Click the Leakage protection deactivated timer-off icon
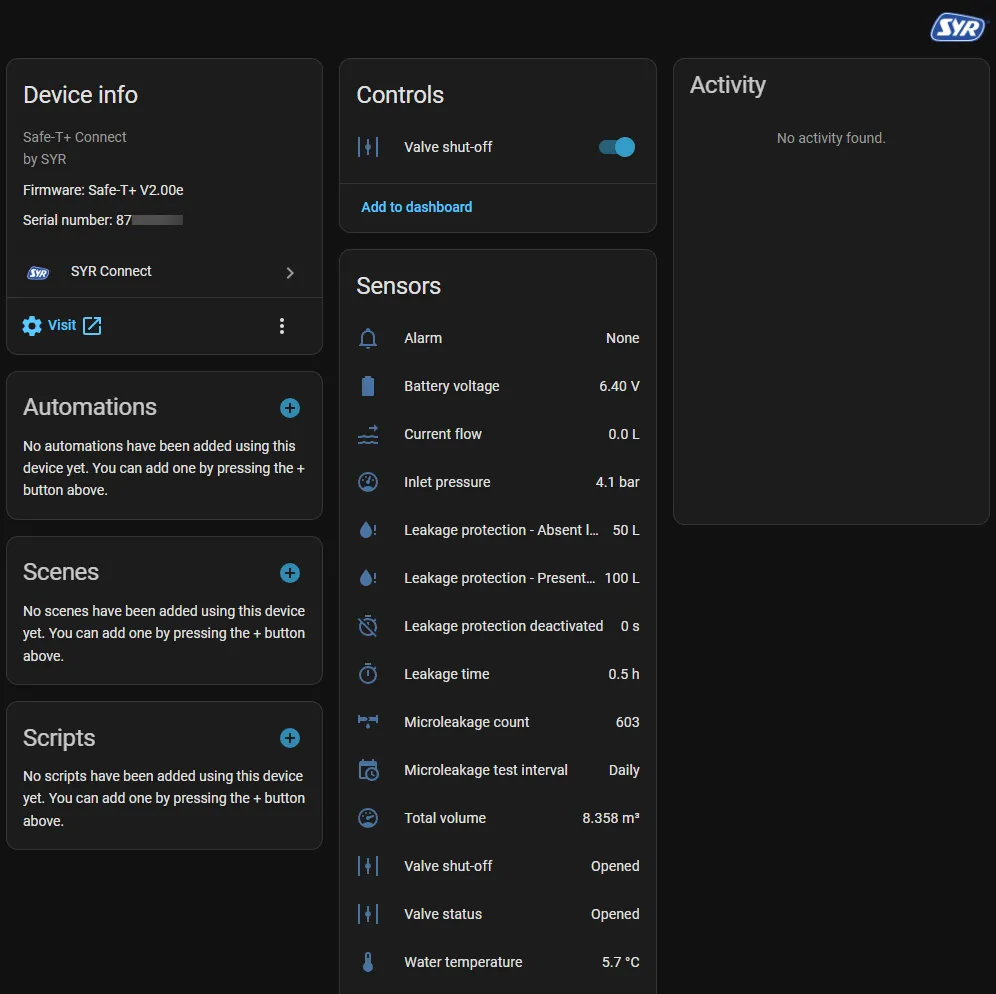Viewport: 996px width, 994px height. (x=368, y=626)
